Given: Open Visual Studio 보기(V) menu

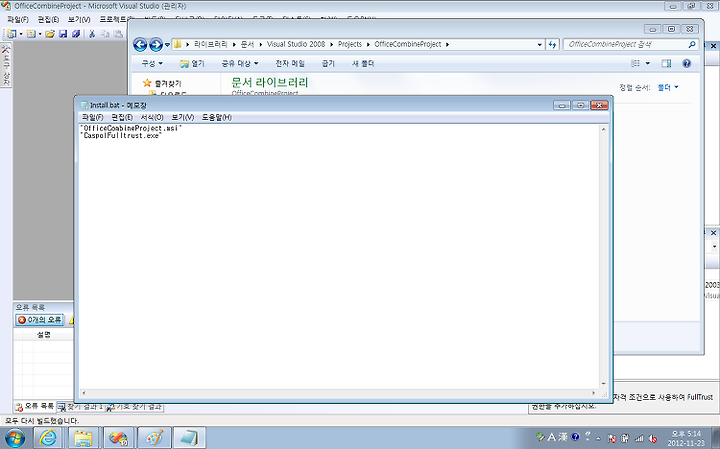Looking at the screenshot, I should tap(79, 19).
